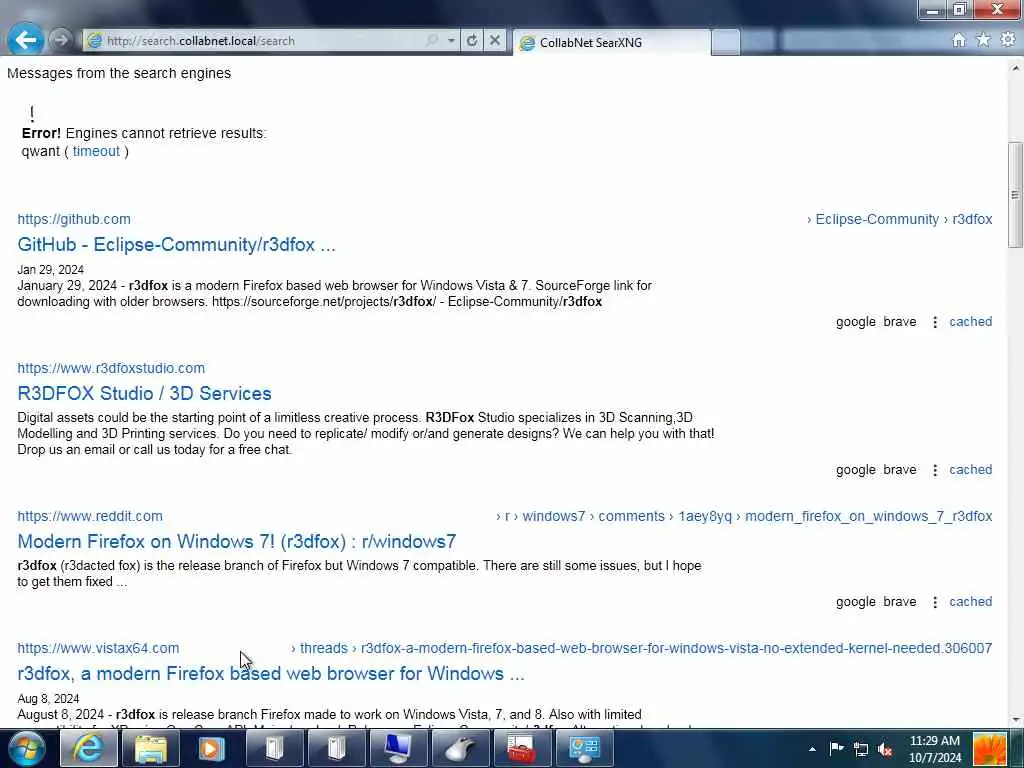
Task: Open options dots for R3DFOX Studio result
Action: (935, 470)
